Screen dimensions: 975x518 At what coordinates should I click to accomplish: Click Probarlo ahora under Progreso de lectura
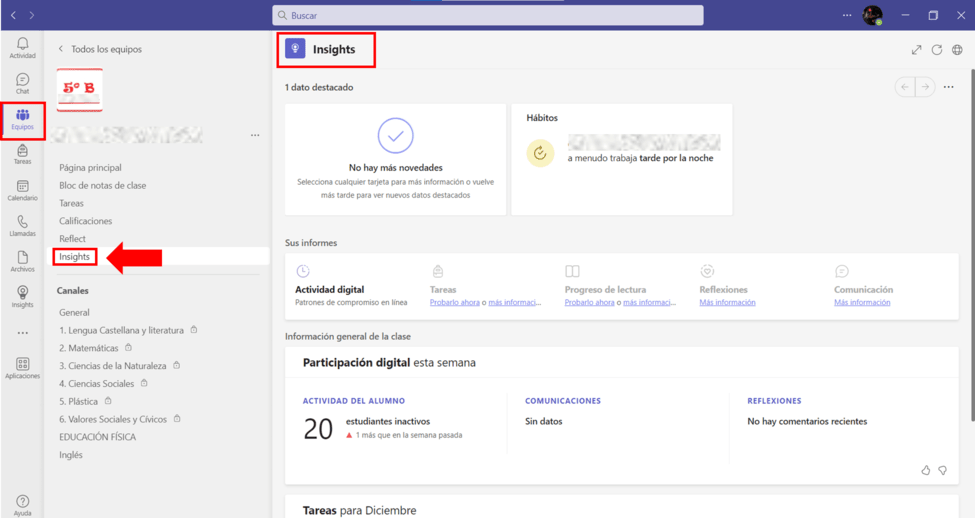[x=589, y=302]
